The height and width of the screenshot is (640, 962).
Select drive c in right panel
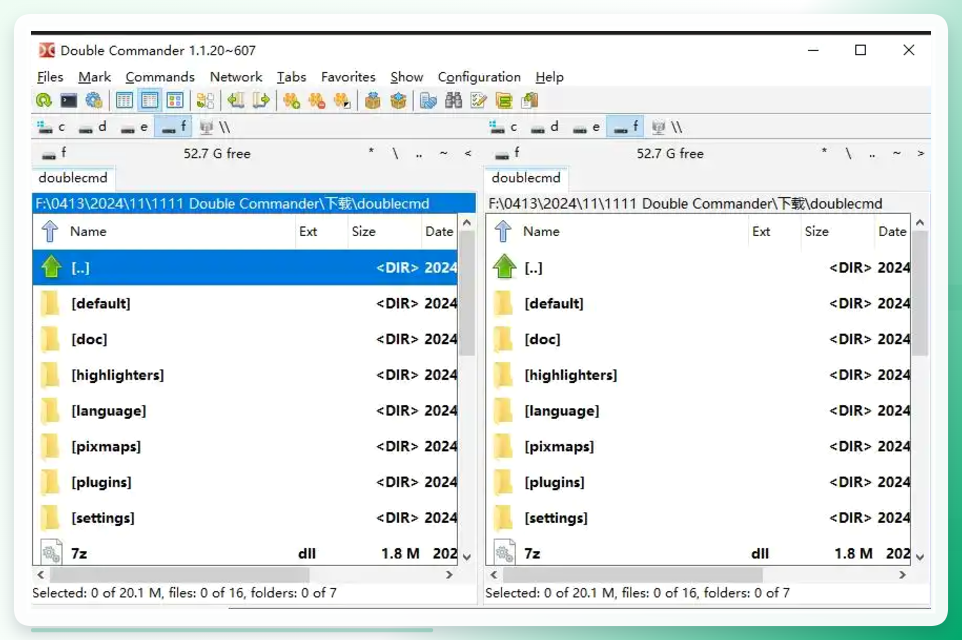coord(504,127)
